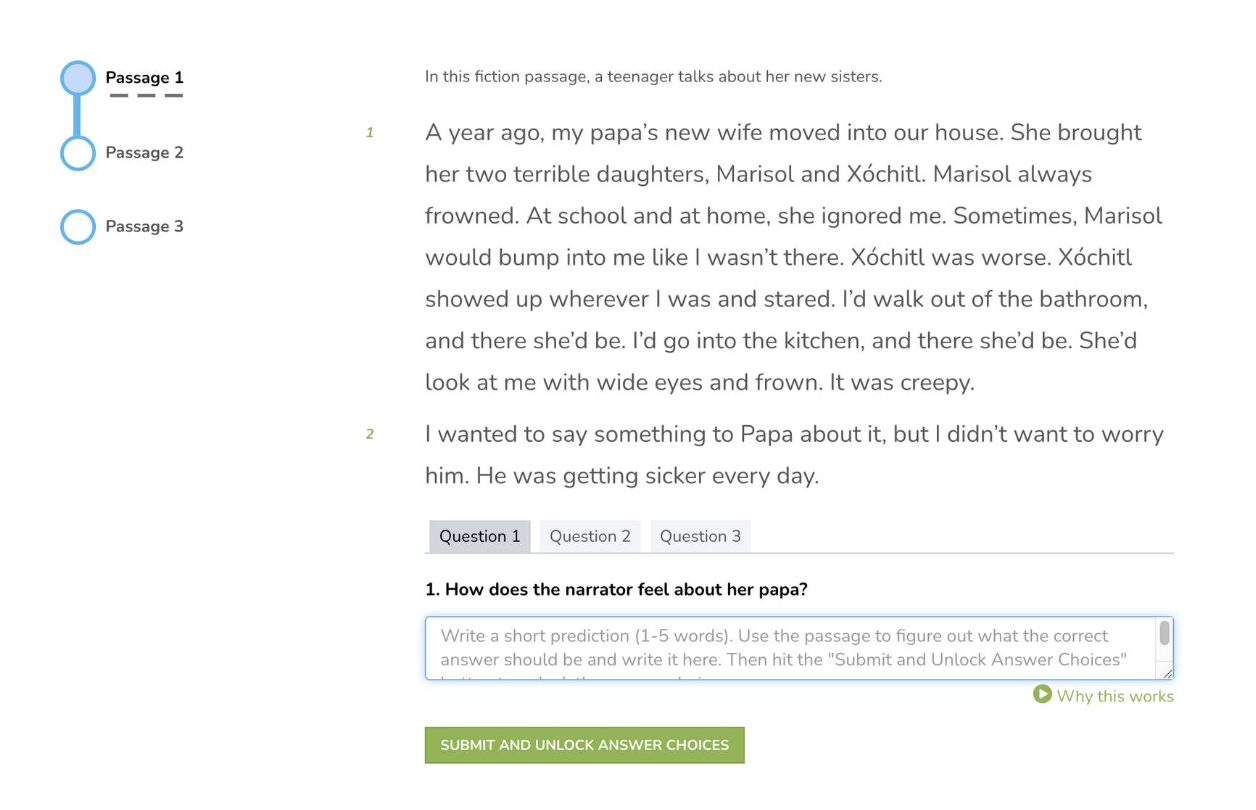Click the paragraph number 1 marker

pos(369,133)
